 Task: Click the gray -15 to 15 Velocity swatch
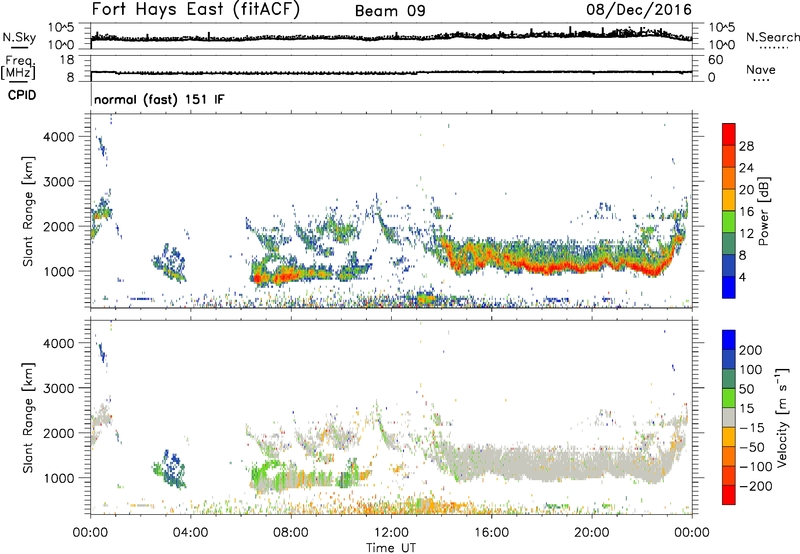[x=729, y=418]
